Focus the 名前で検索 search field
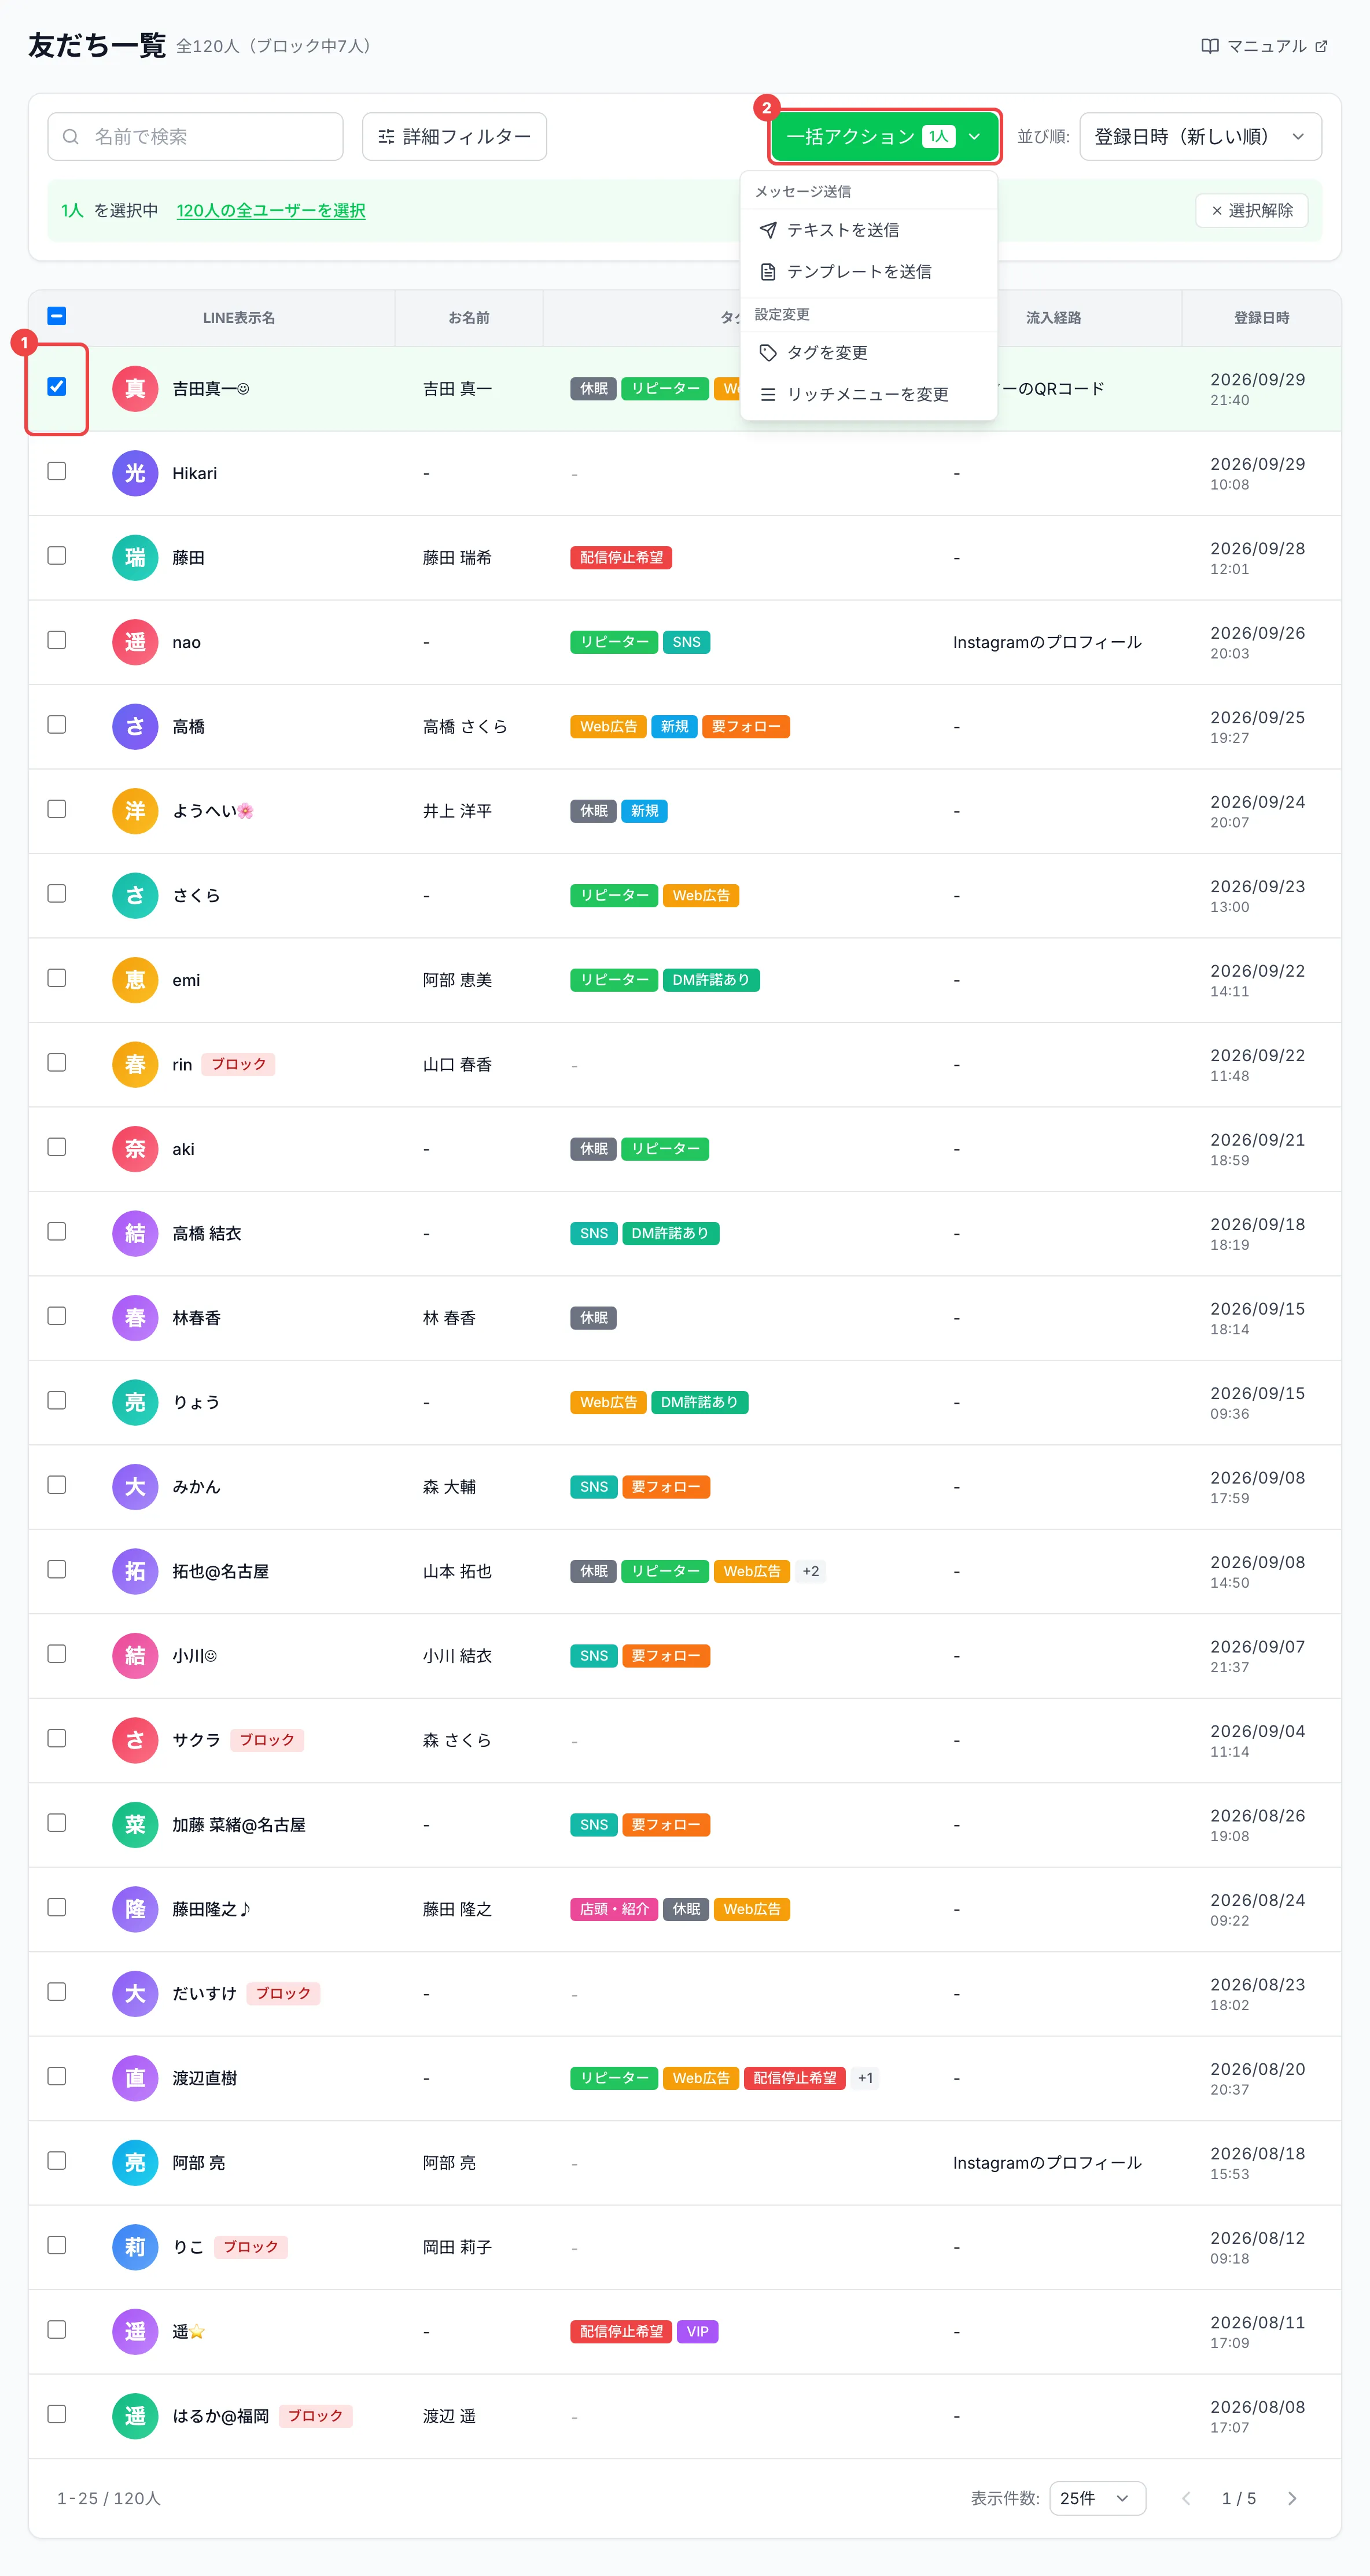 point(195,136)
